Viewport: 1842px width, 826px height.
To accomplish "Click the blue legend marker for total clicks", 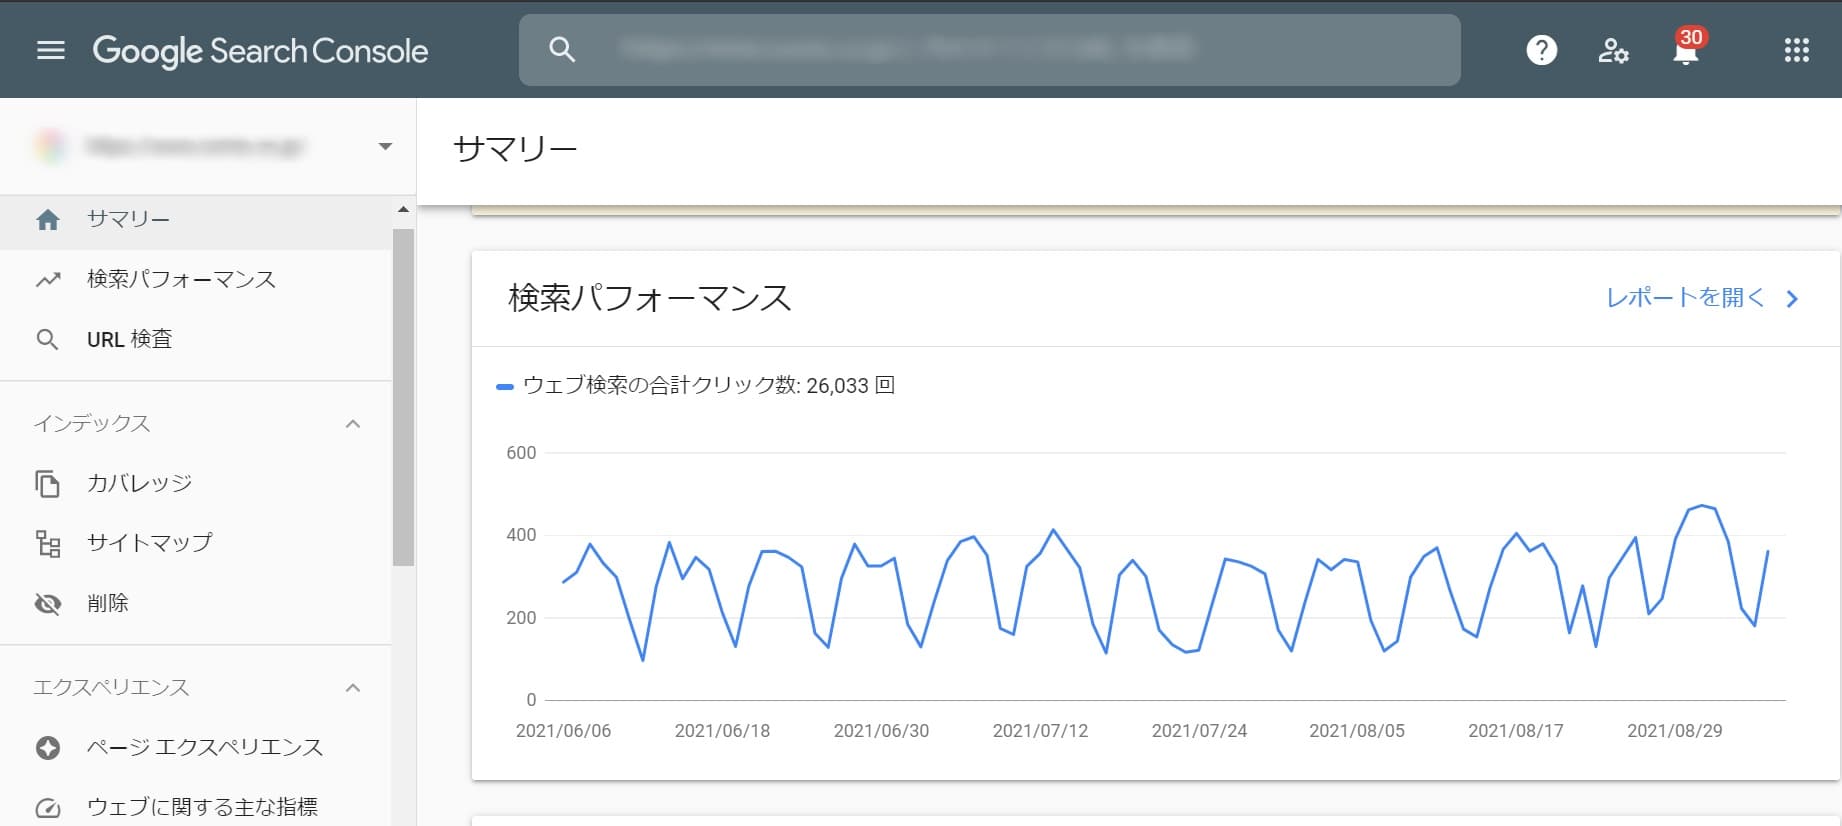I will click(x=505, y=386).
